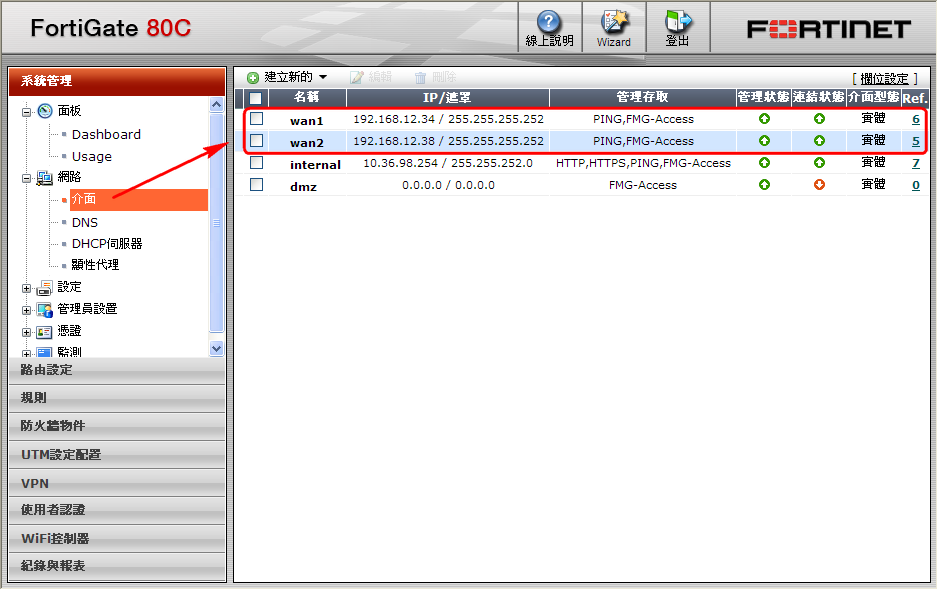Click wan1 連結狀態 green up icon
The image size is (938, 590).
[819, 118]
